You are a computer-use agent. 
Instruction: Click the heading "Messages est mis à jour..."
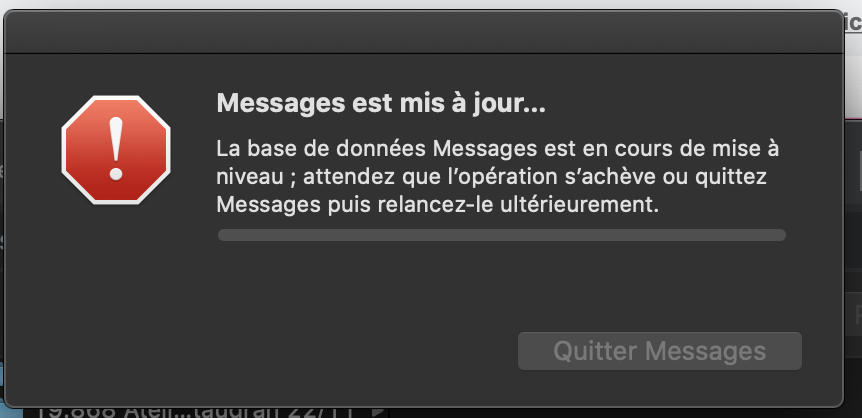tap(381, 103)
